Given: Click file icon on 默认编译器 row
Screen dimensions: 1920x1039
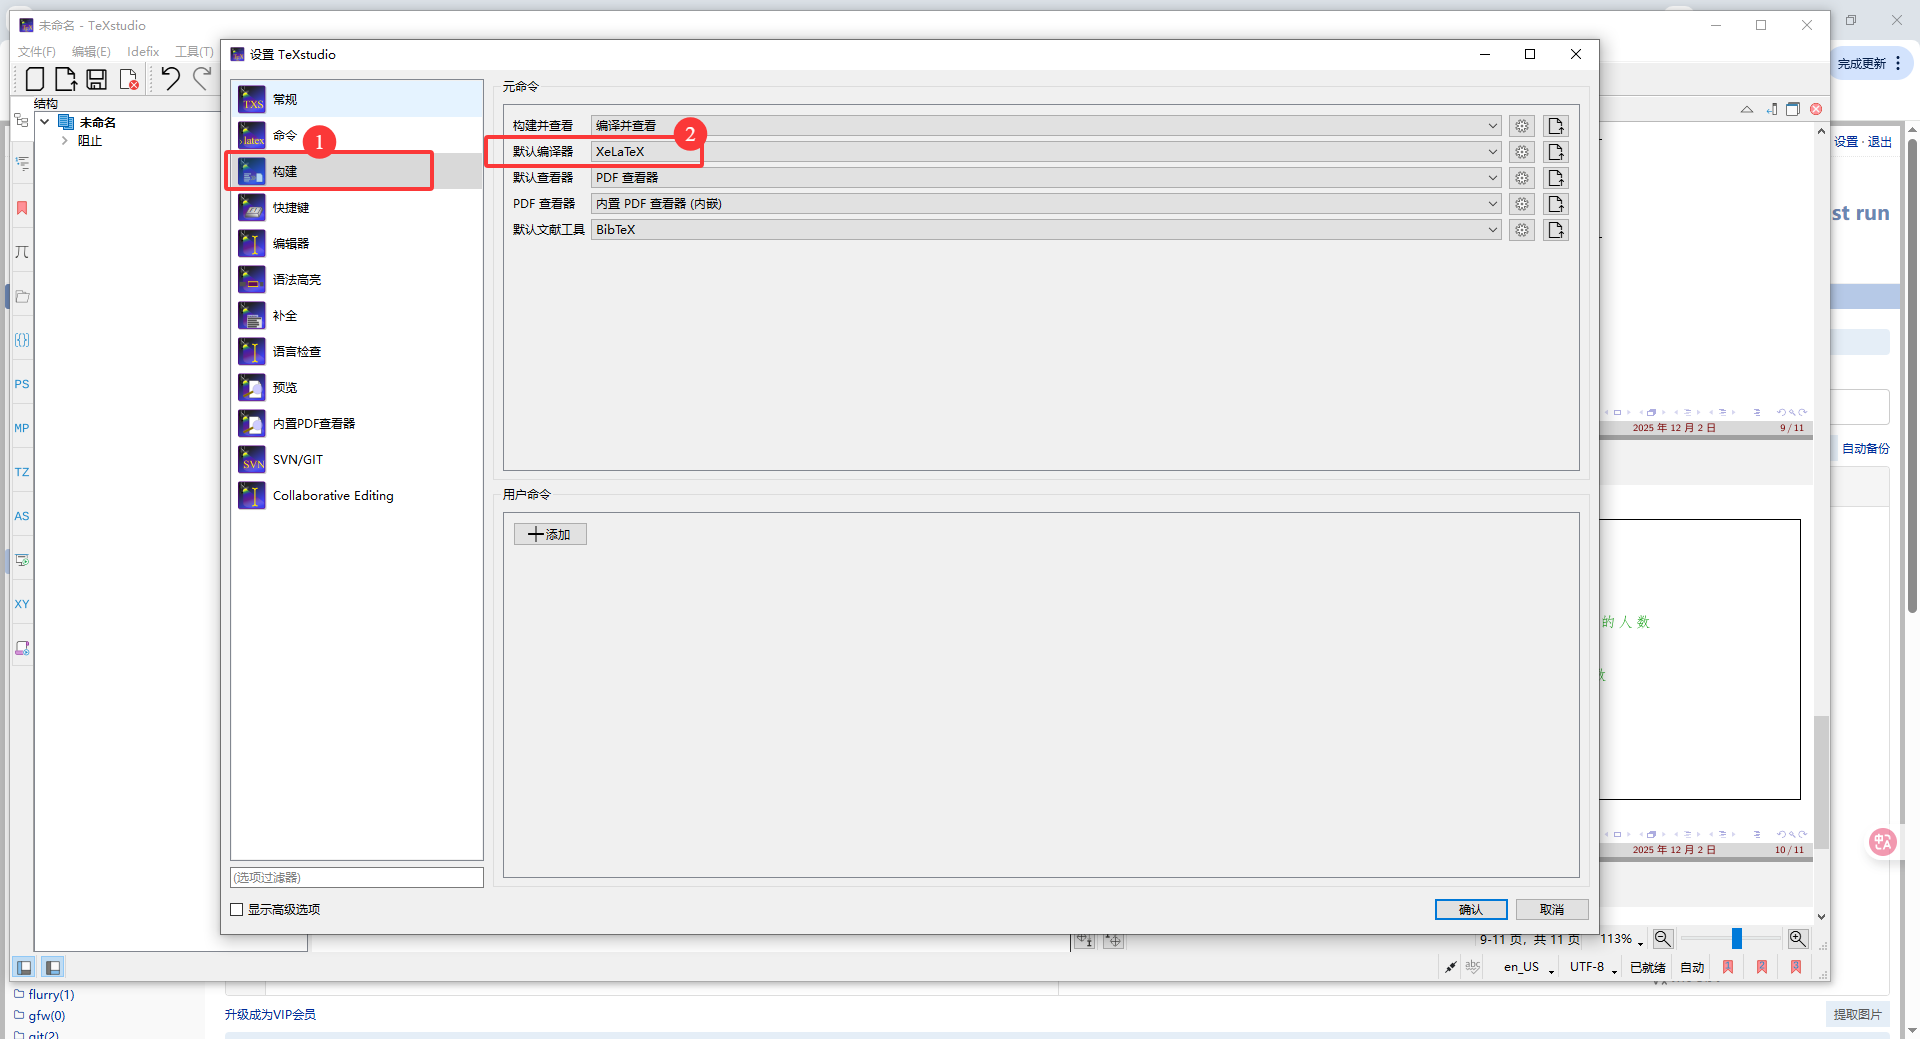Looking at the screenshot, I should click(x=1556, y=152).
